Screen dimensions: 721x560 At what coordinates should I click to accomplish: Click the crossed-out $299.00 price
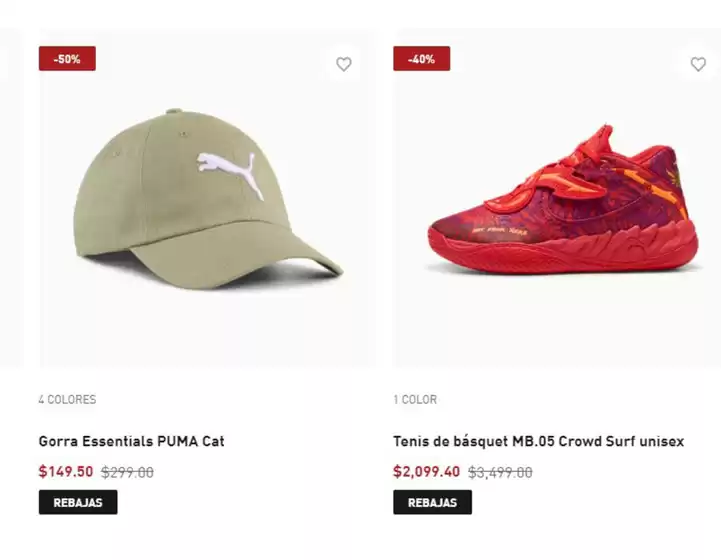(127, 472)
